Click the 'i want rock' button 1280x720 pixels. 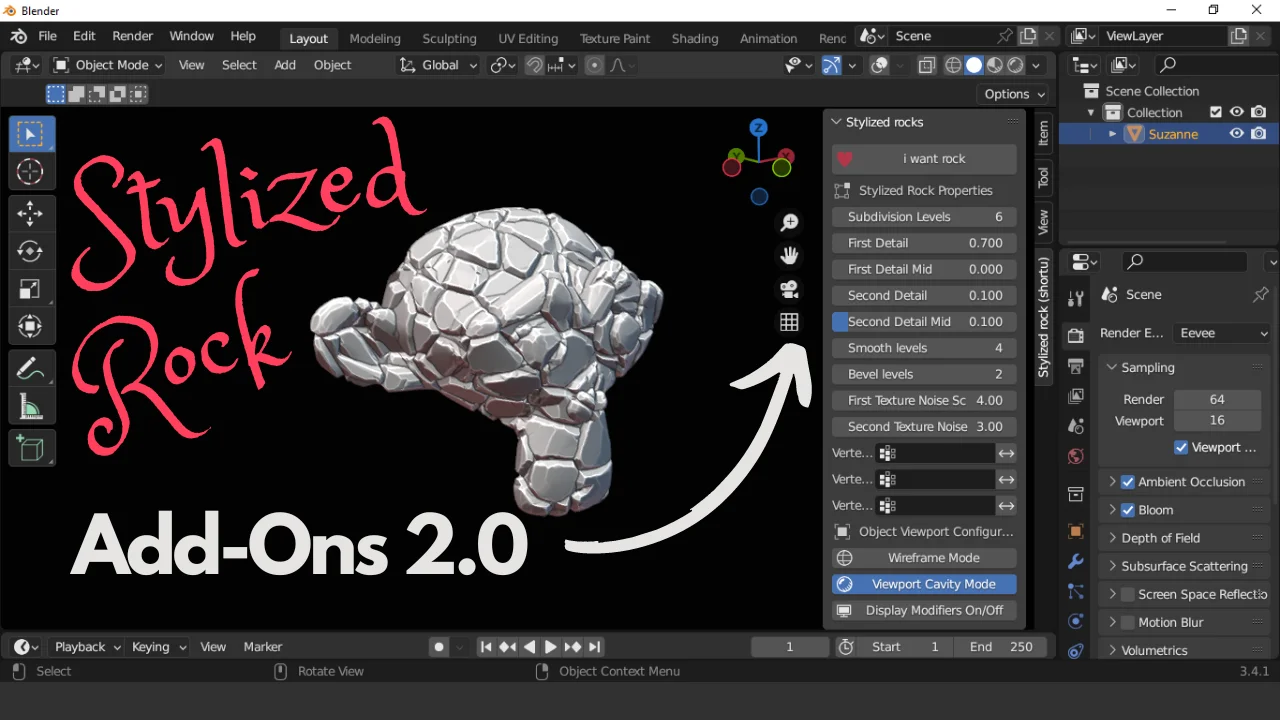point(924,159)
